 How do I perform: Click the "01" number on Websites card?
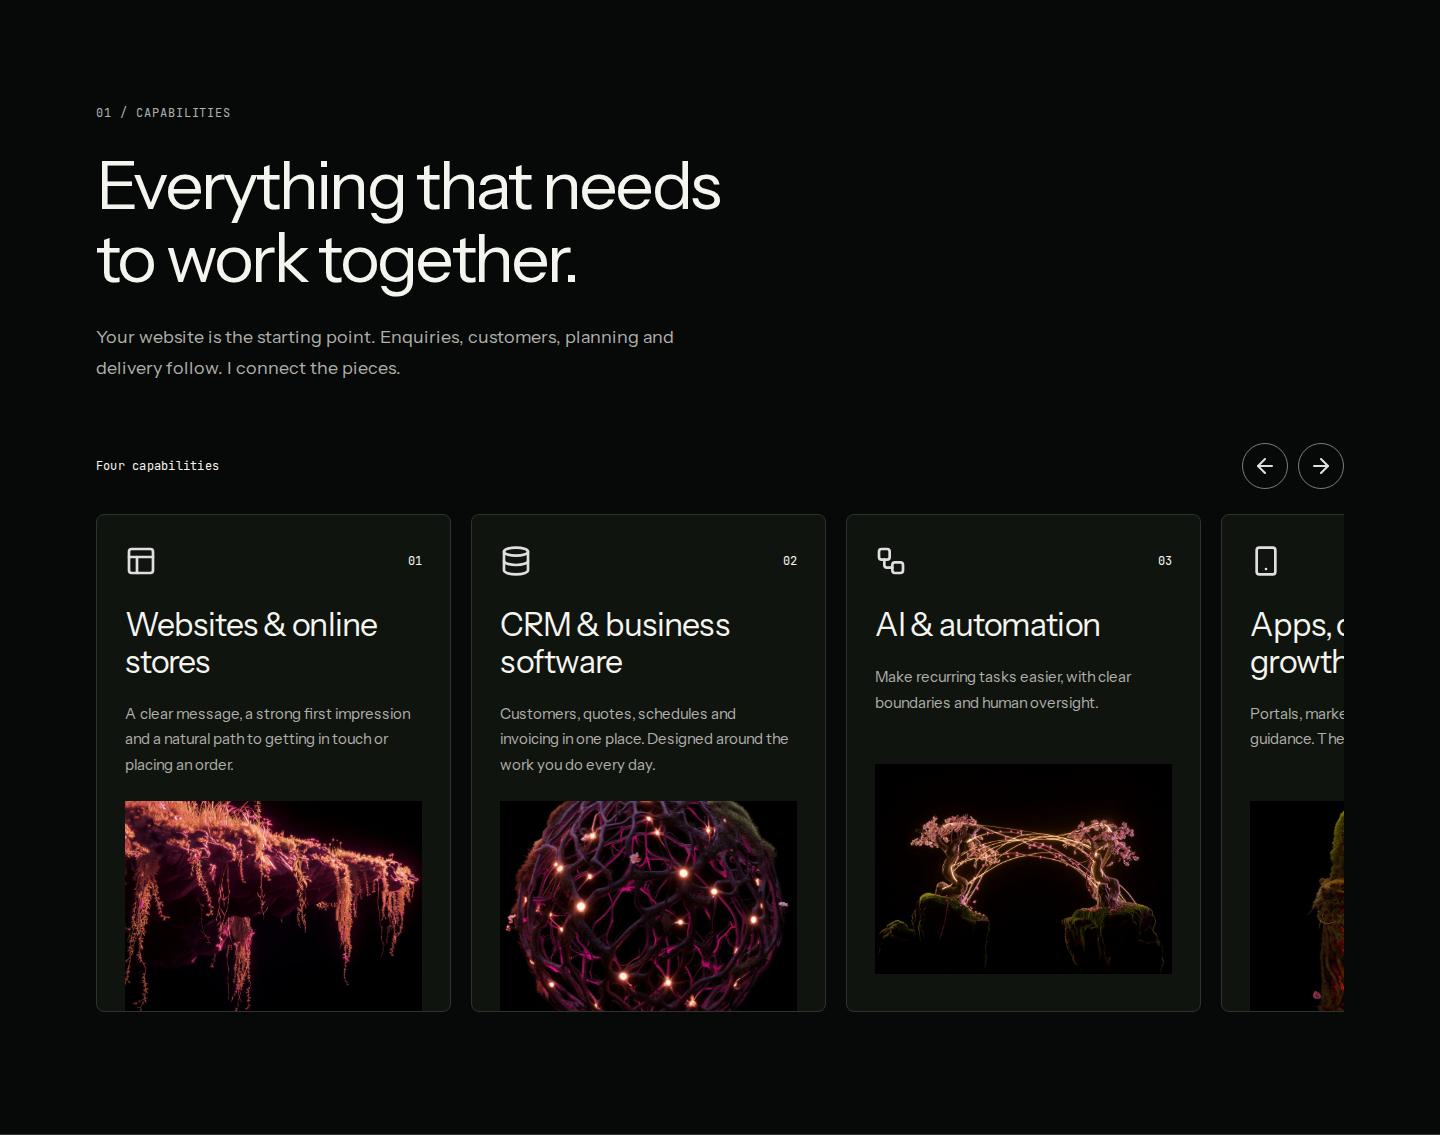coord(415,561)
